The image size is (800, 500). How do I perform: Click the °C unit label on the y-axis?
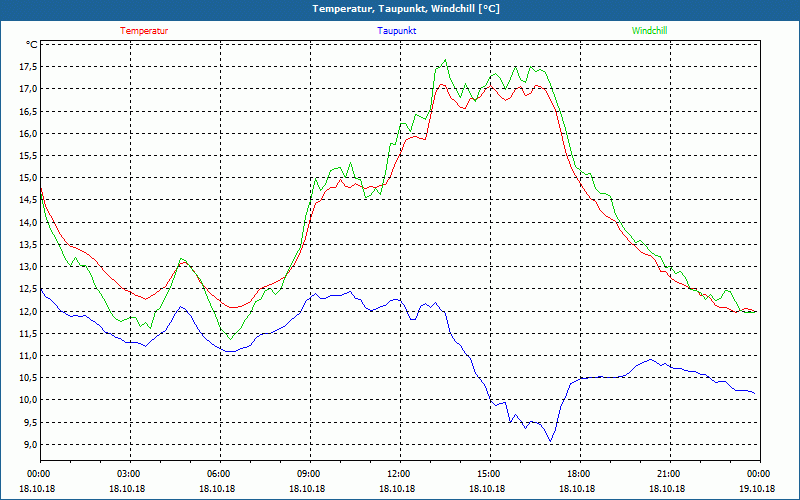[32, 44]
